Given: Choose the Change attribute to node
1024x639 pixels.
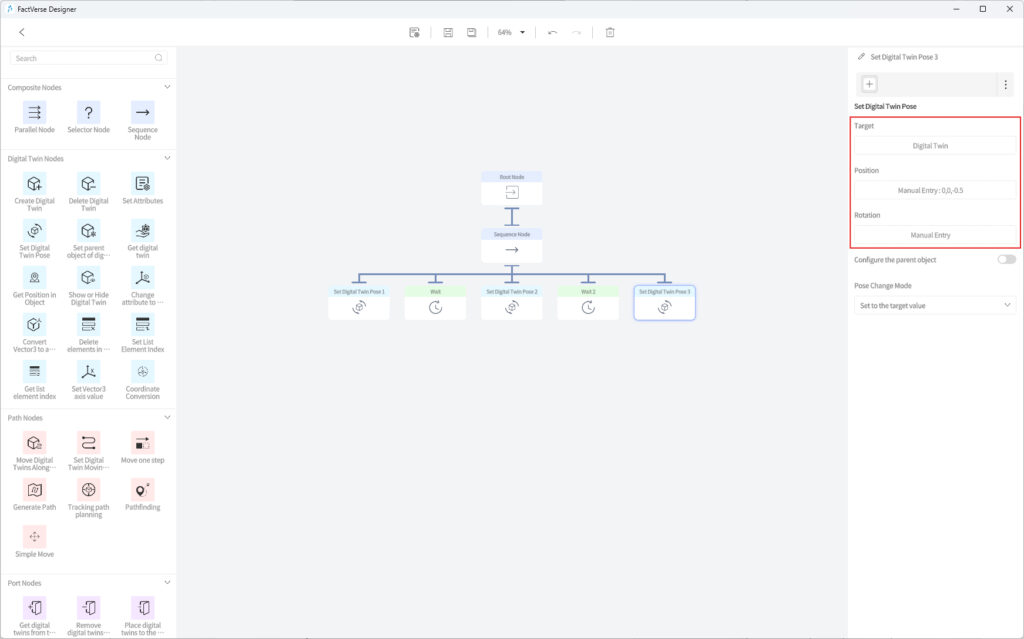Looking at the screenshot, I should 142,278.
